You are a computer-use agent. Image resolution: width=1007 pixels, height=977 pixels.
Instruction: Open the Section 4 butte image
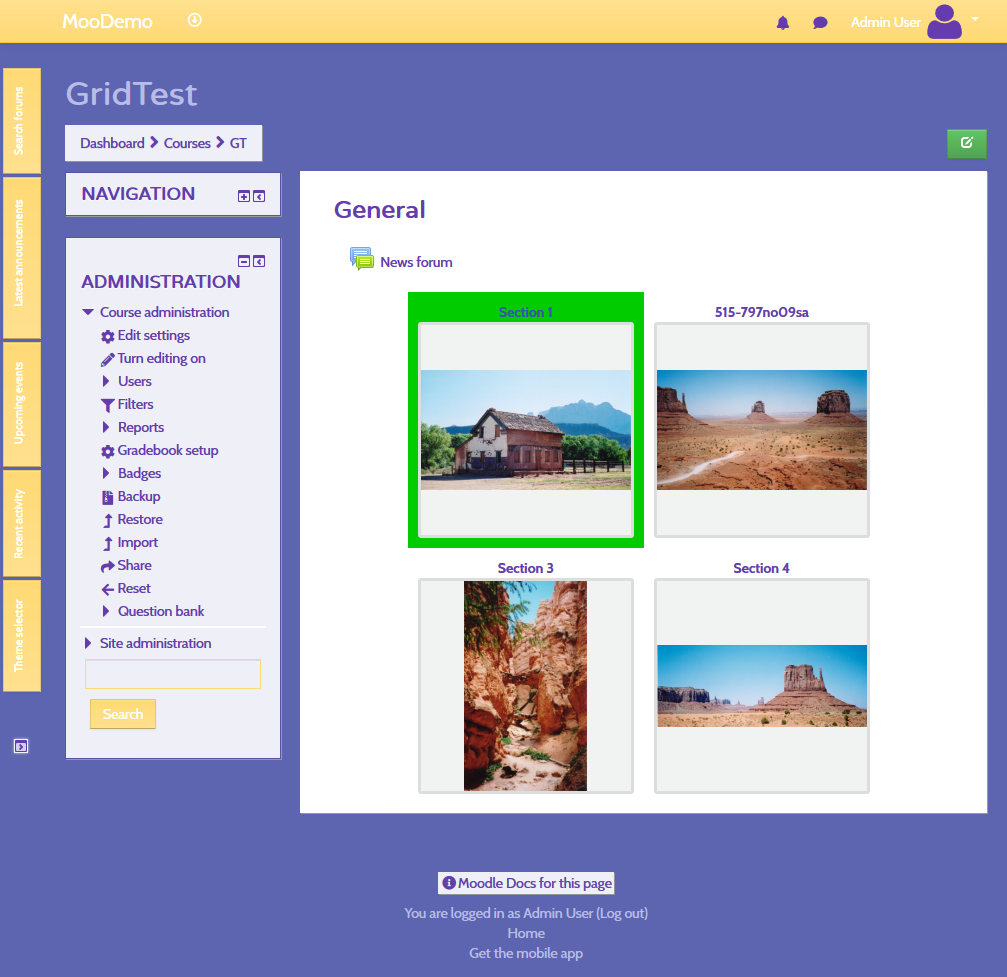click(x=762, y=686)
